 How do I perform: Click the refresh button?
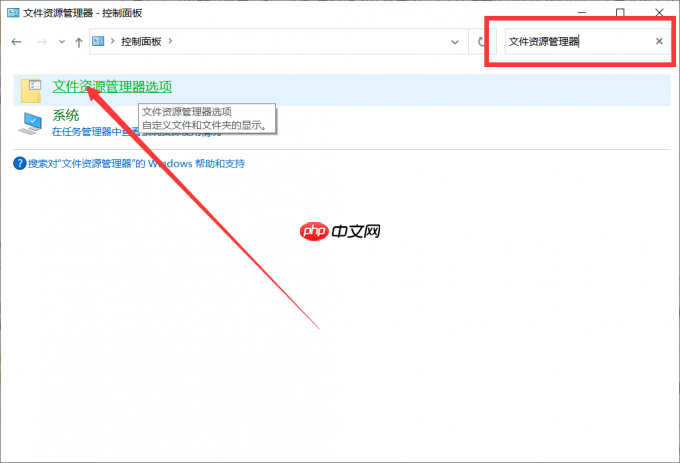click(481, 42)
